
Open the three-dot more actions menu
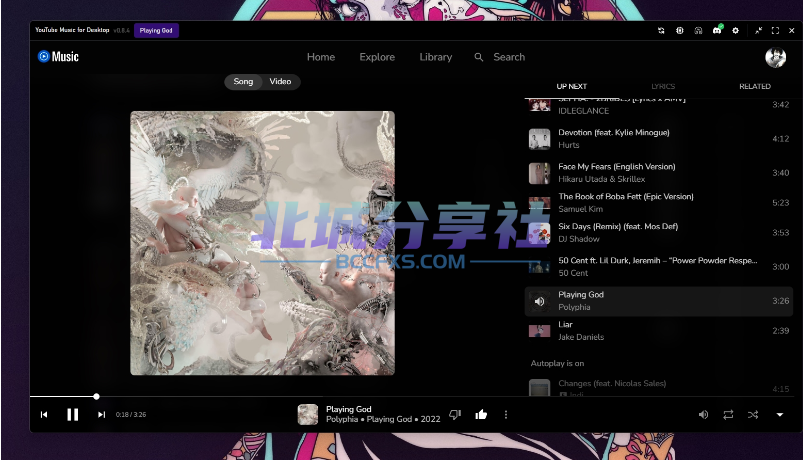tap(506, 415)
